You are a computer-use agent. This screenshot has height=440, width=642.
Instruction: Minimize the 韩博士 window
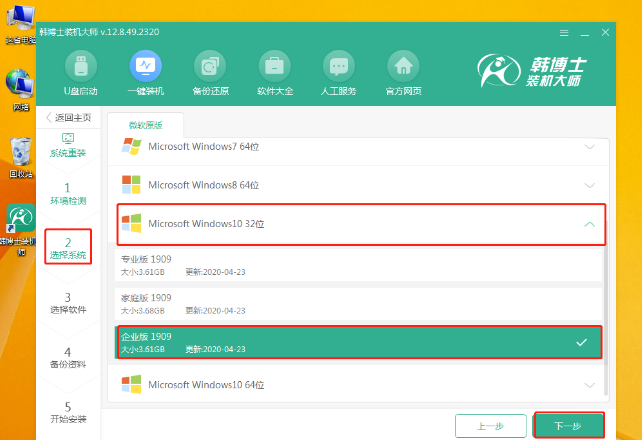584,33
